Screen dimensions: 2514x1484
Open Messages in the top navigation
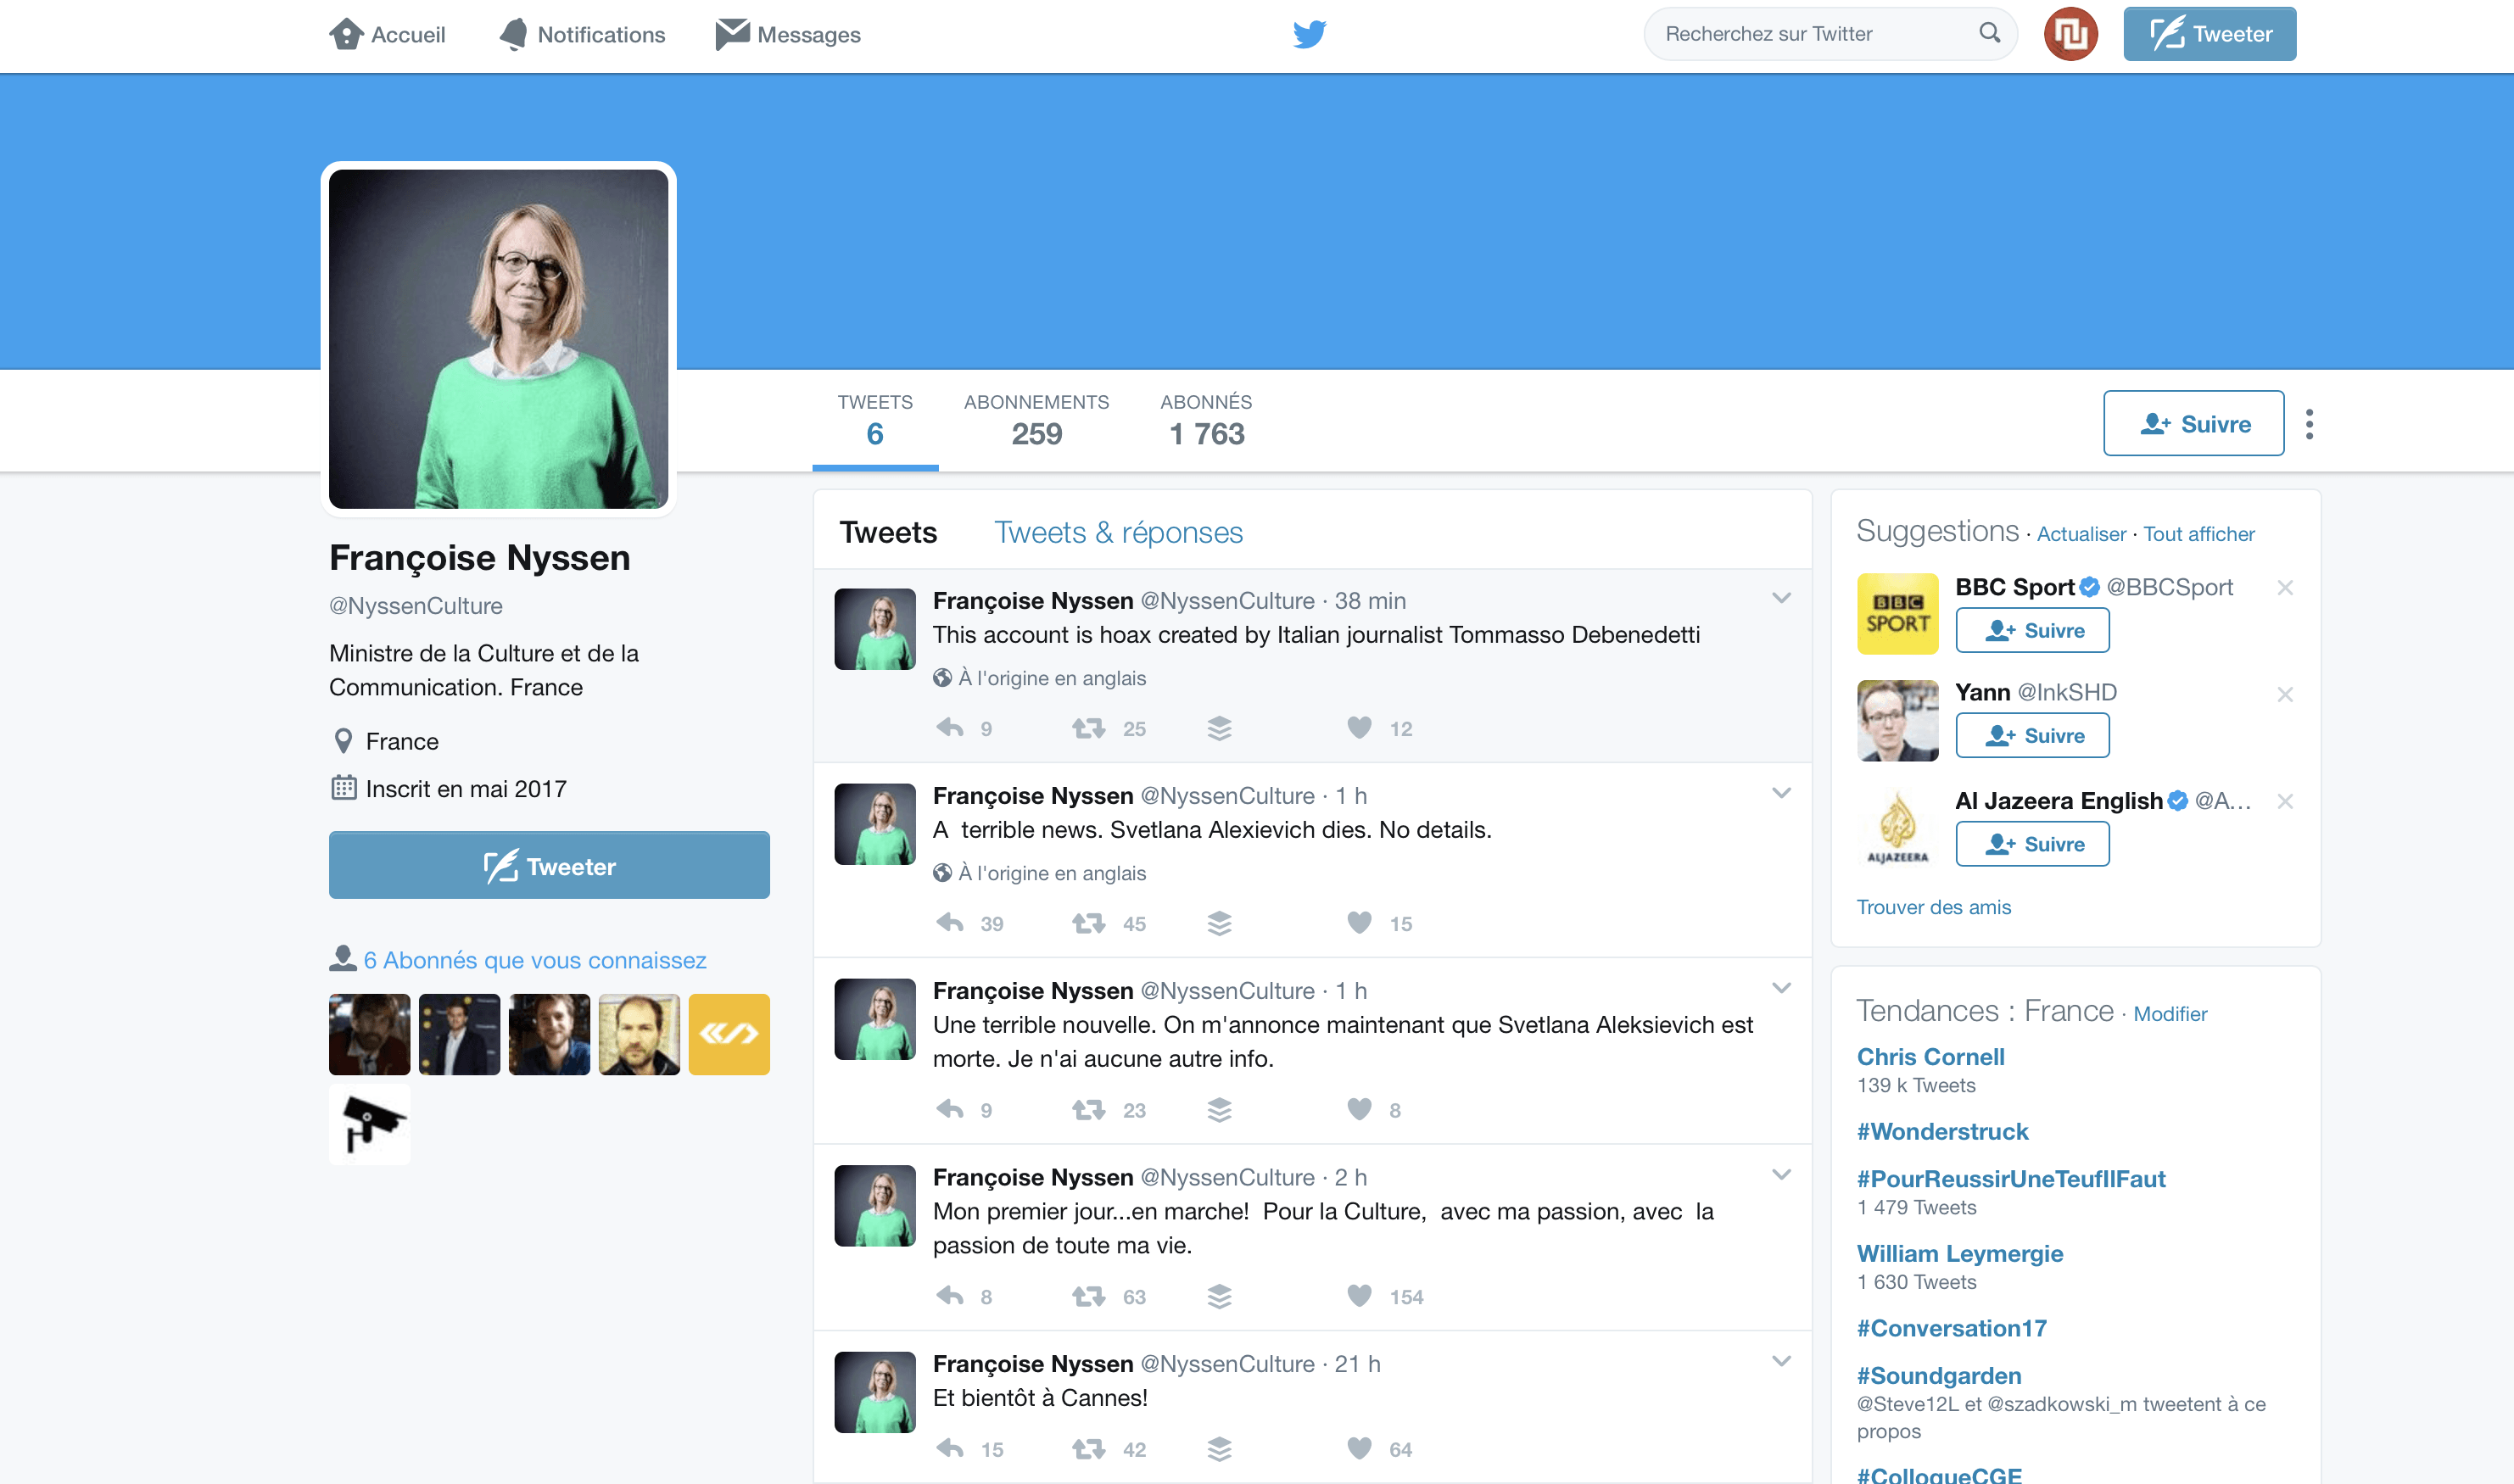pyautogui.click(x=788, y=34)
